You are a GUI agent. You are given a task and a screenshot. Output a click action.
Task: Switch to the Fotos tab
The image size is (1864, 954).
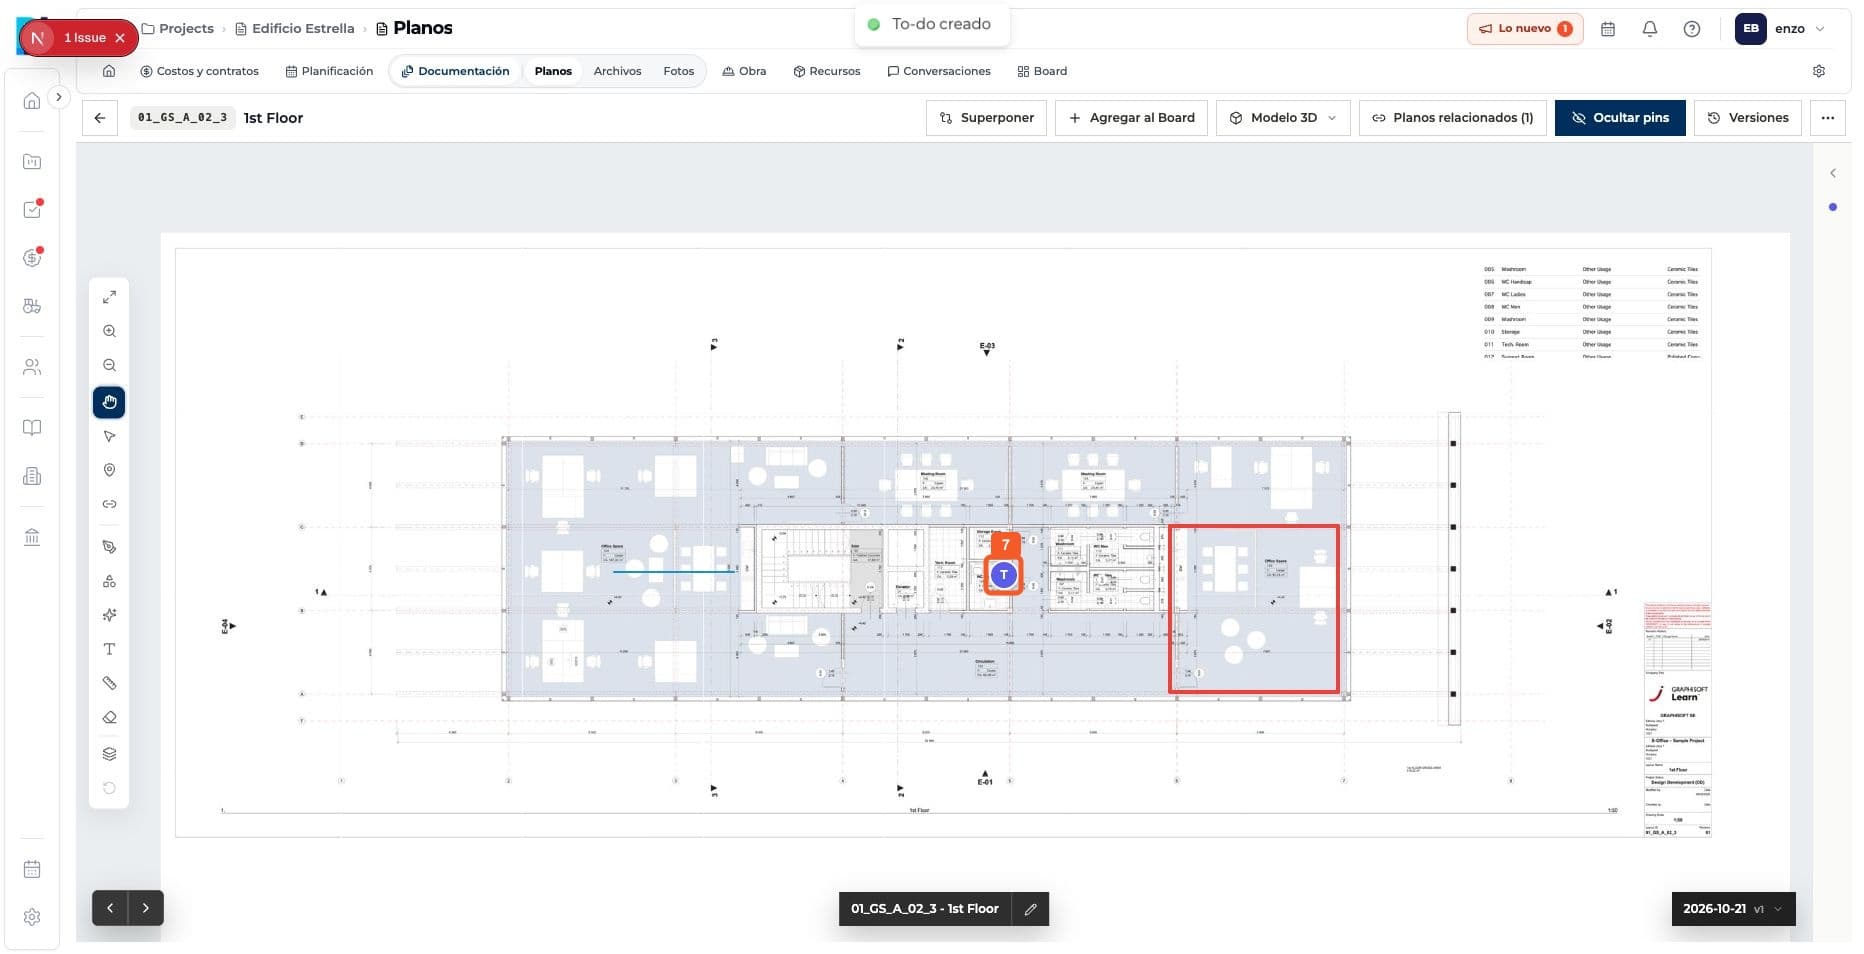click(x=678, y=71)
